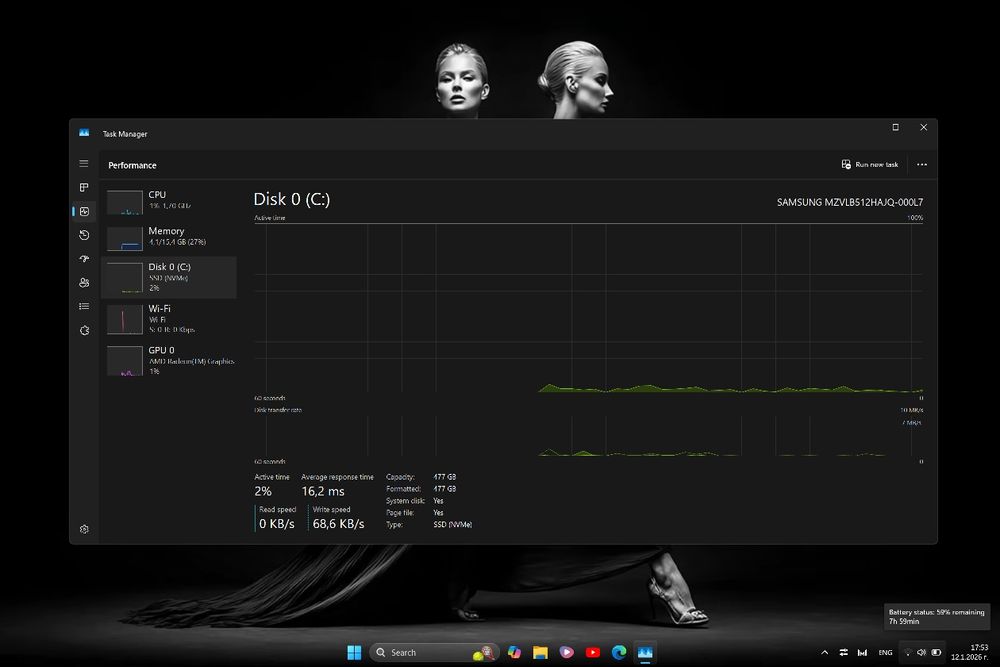Image resolution: width=1000 pixels, height=667 pixels.
Task: Select the Disk 0 (C:) performance entry
Action: [169, 277]
